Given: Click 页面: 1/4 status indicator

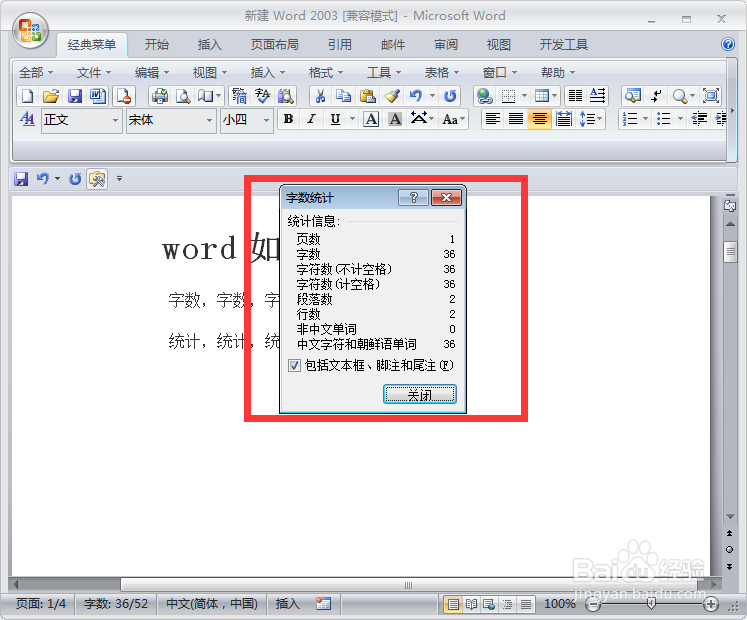Looking at the screenshot, I should tap(40, 604).
